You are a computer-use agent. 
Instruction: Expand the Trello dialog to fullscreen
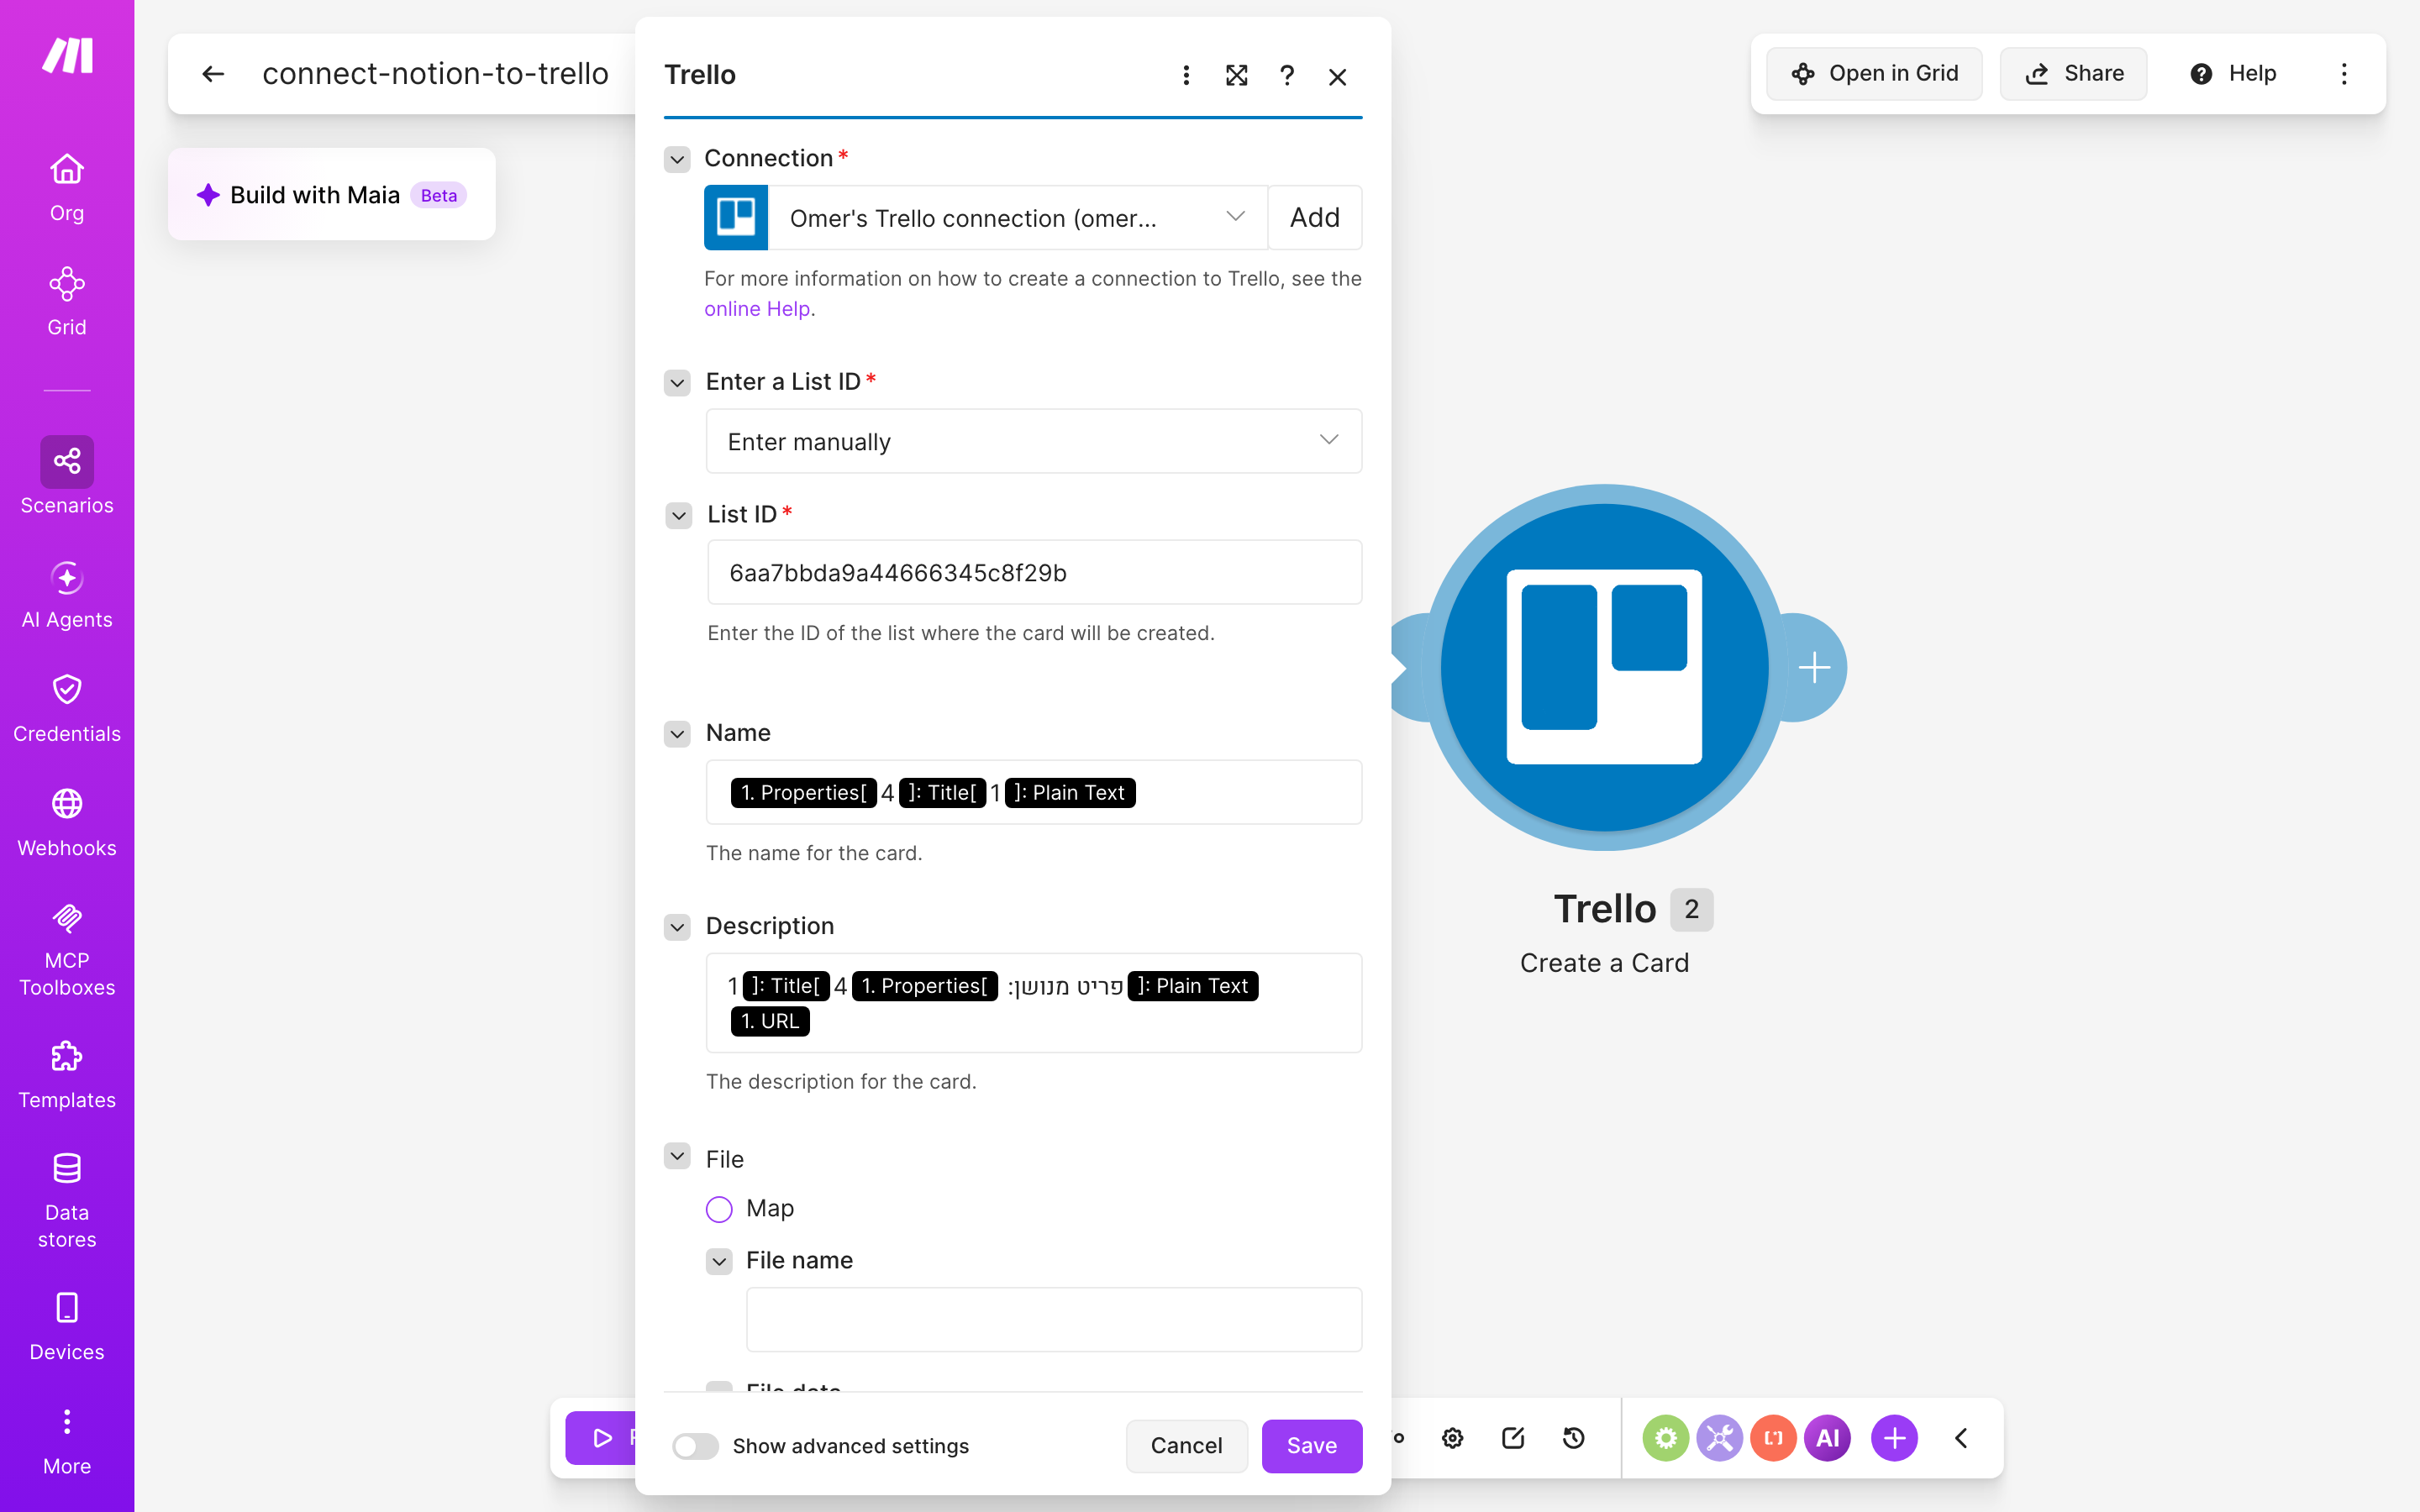point(1237,75)
